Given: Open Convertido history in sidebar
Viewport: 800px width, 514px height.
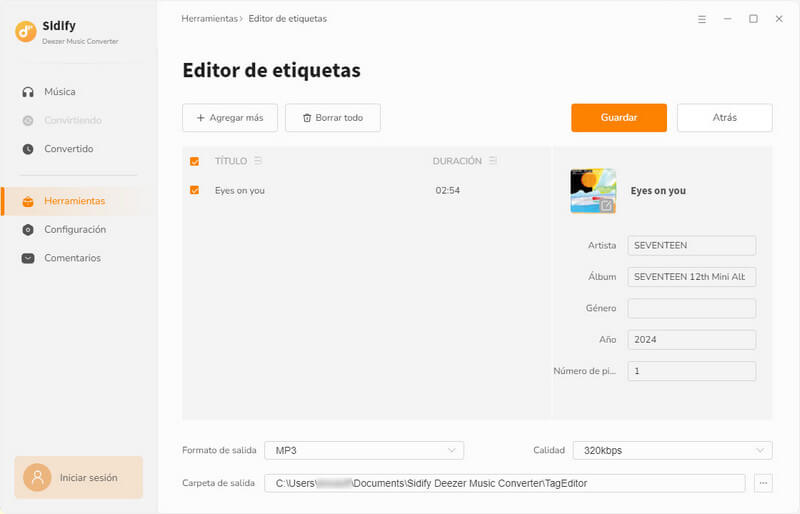Looking at the screenshot, I should (x=68, y=149).
